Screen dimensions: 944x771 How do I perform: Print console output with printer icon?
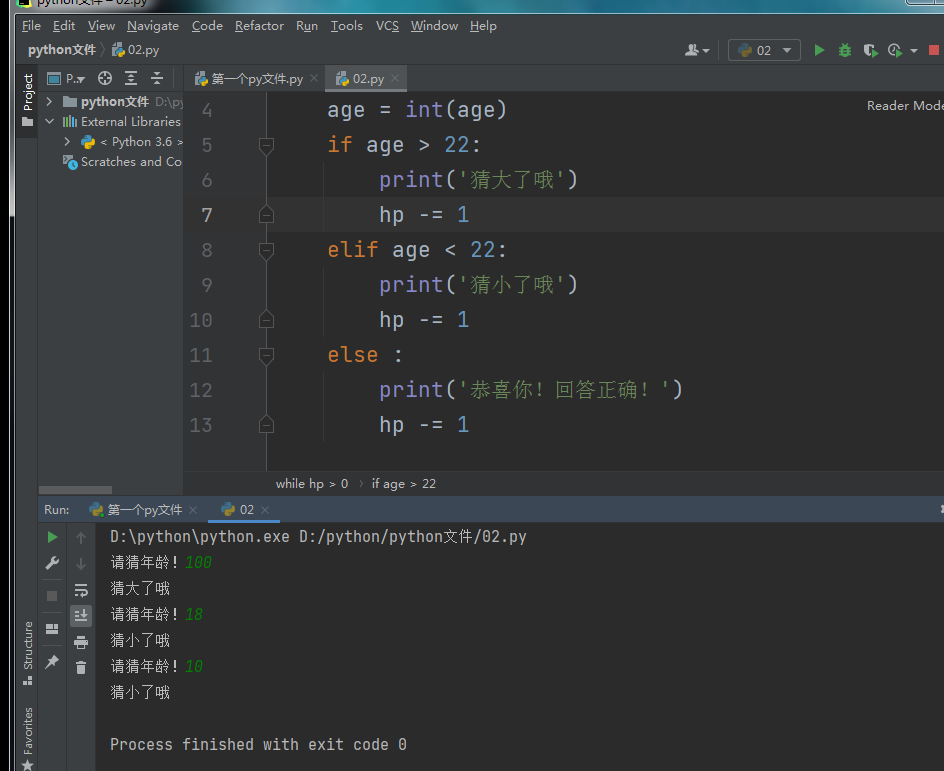[x=81, y=642]
